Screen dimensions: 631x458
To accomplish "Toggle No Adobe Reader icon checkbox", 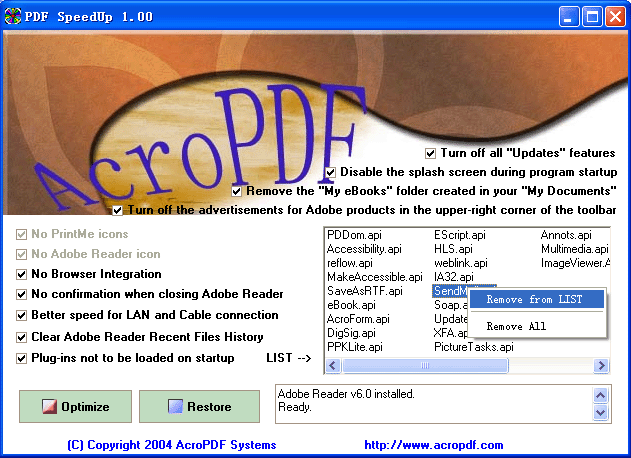I will pyautogui.click(x=21, y=254).
